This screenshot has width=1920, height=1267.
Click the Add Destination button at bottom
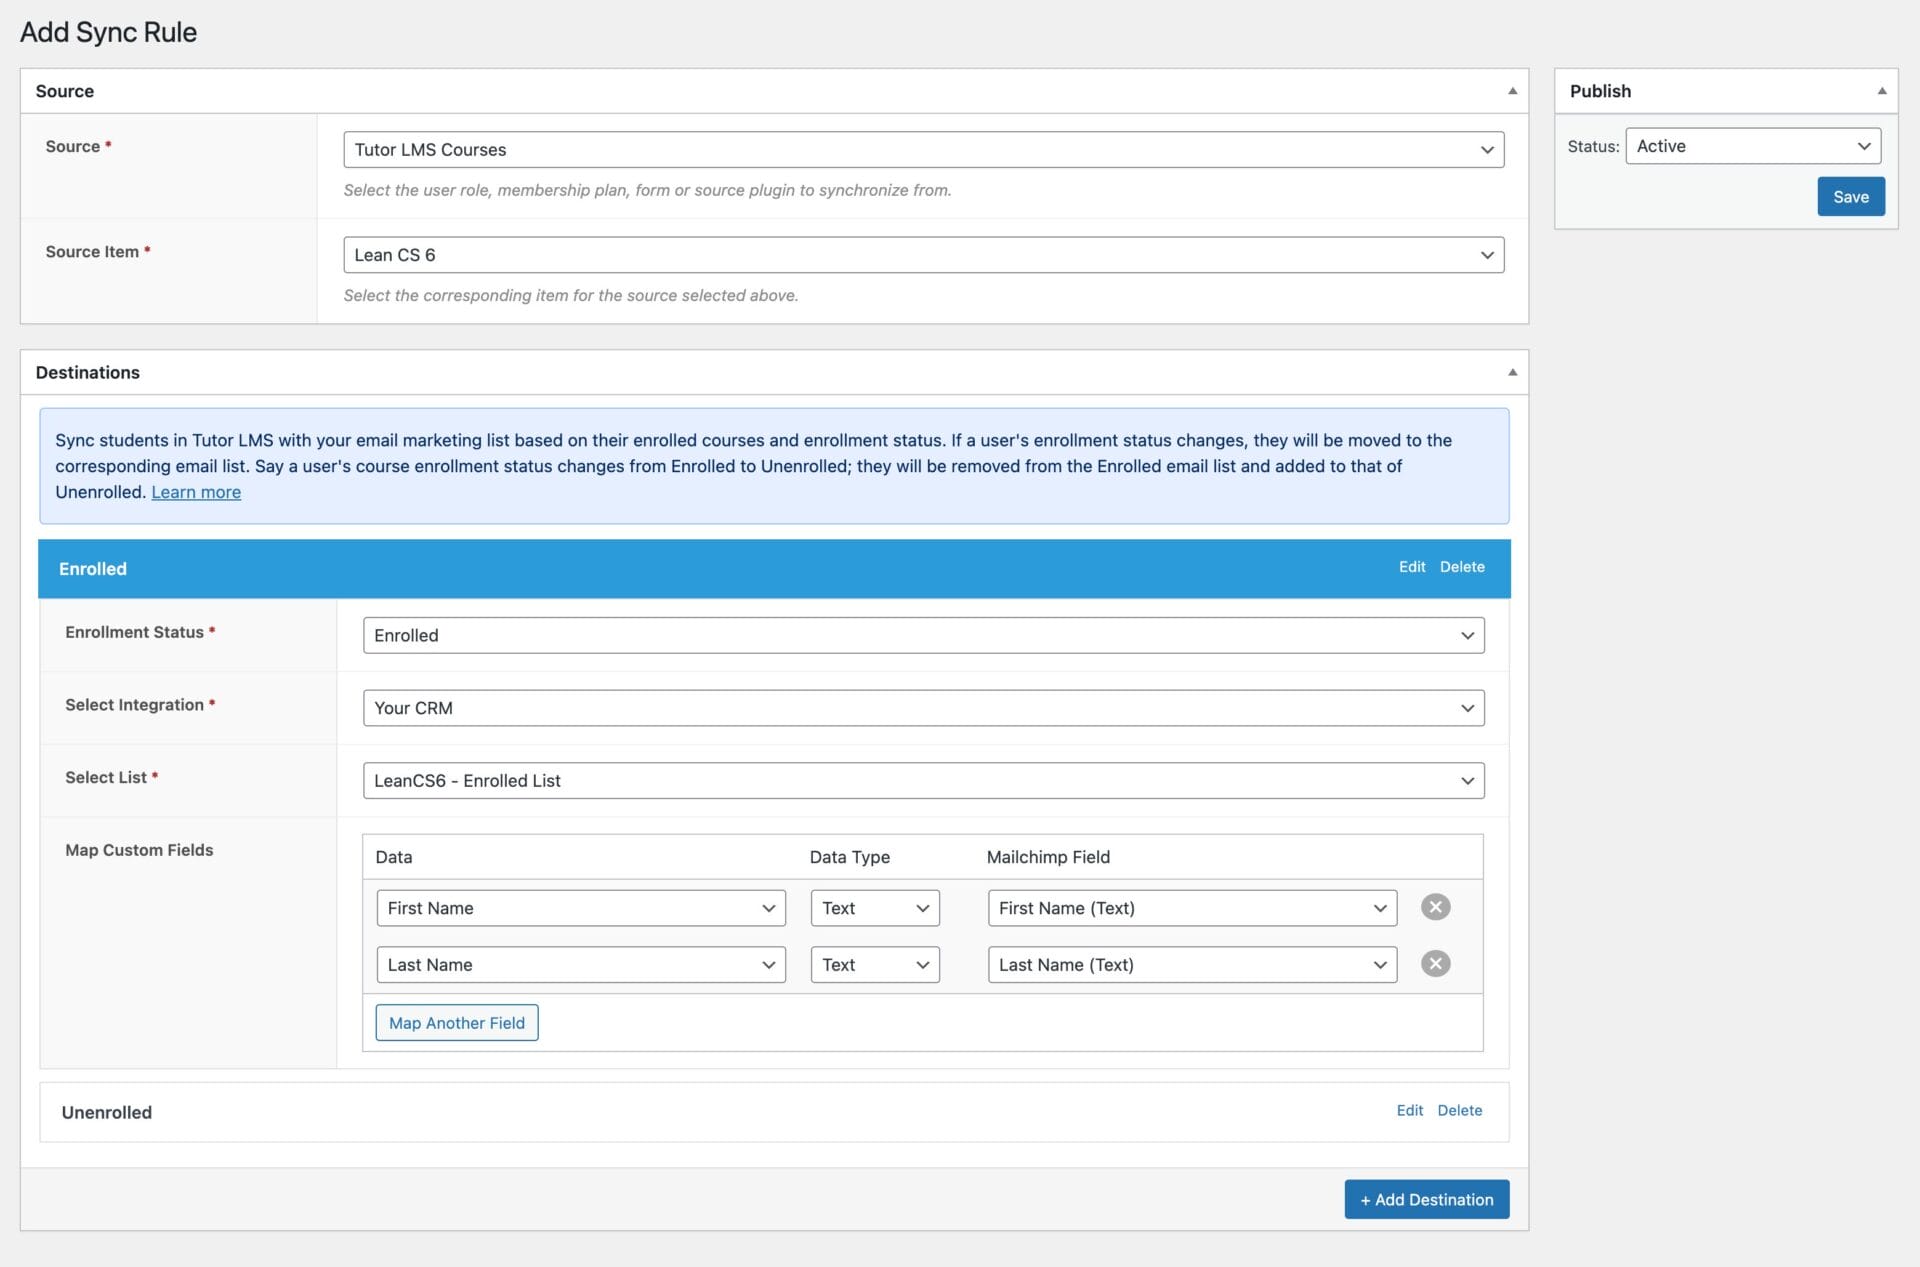1427,1199
